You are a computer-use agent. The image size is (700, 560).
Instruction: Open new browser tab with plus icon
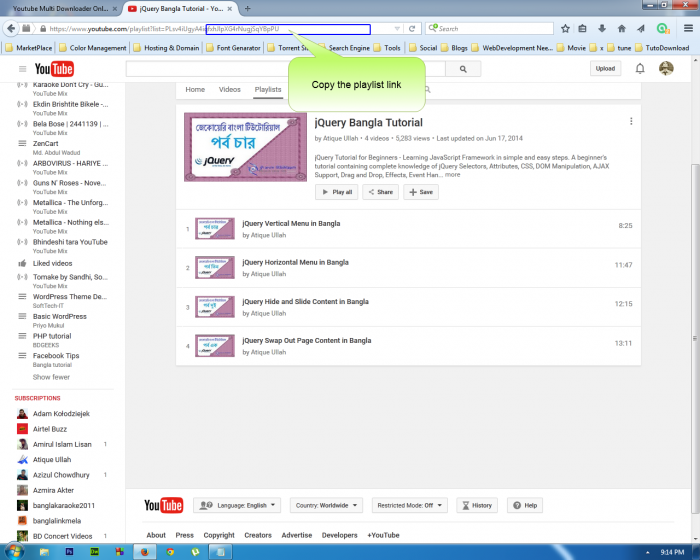(x=247, y=8)
